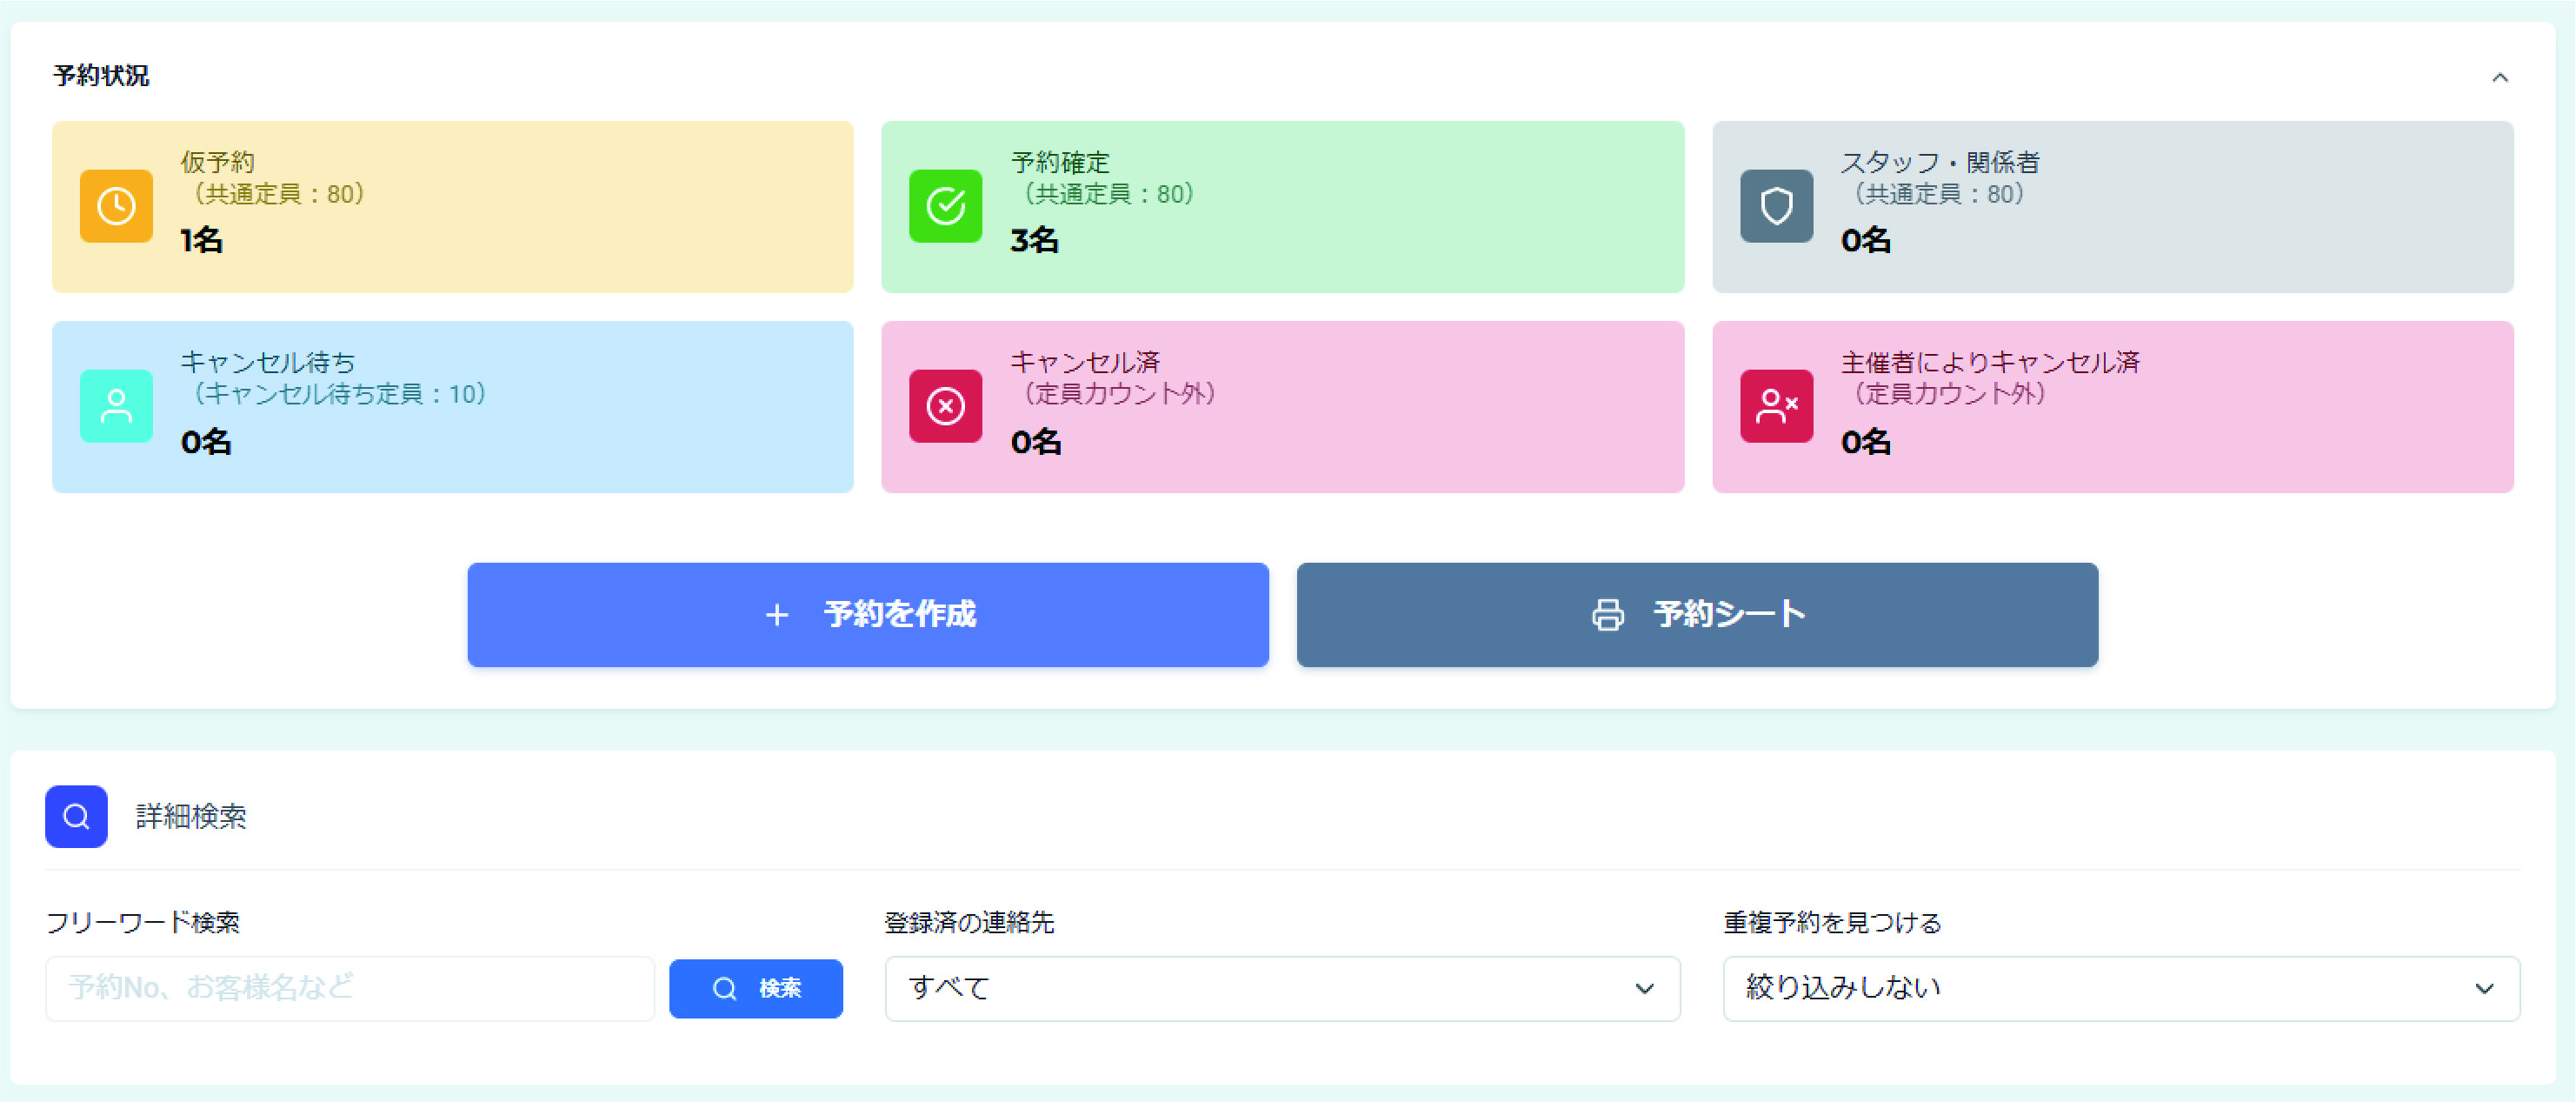Click the X-circle icon on キャンセル済
This screenshot has width=2576, height=1102.
click(x=945, y=406)
